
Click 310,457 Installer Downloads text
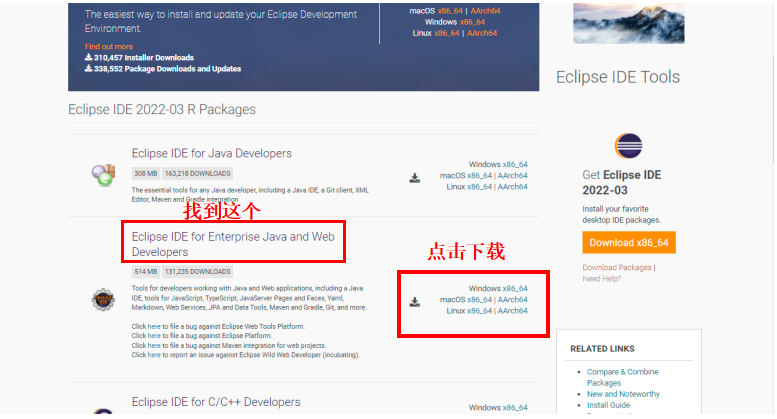coord(144,58)
